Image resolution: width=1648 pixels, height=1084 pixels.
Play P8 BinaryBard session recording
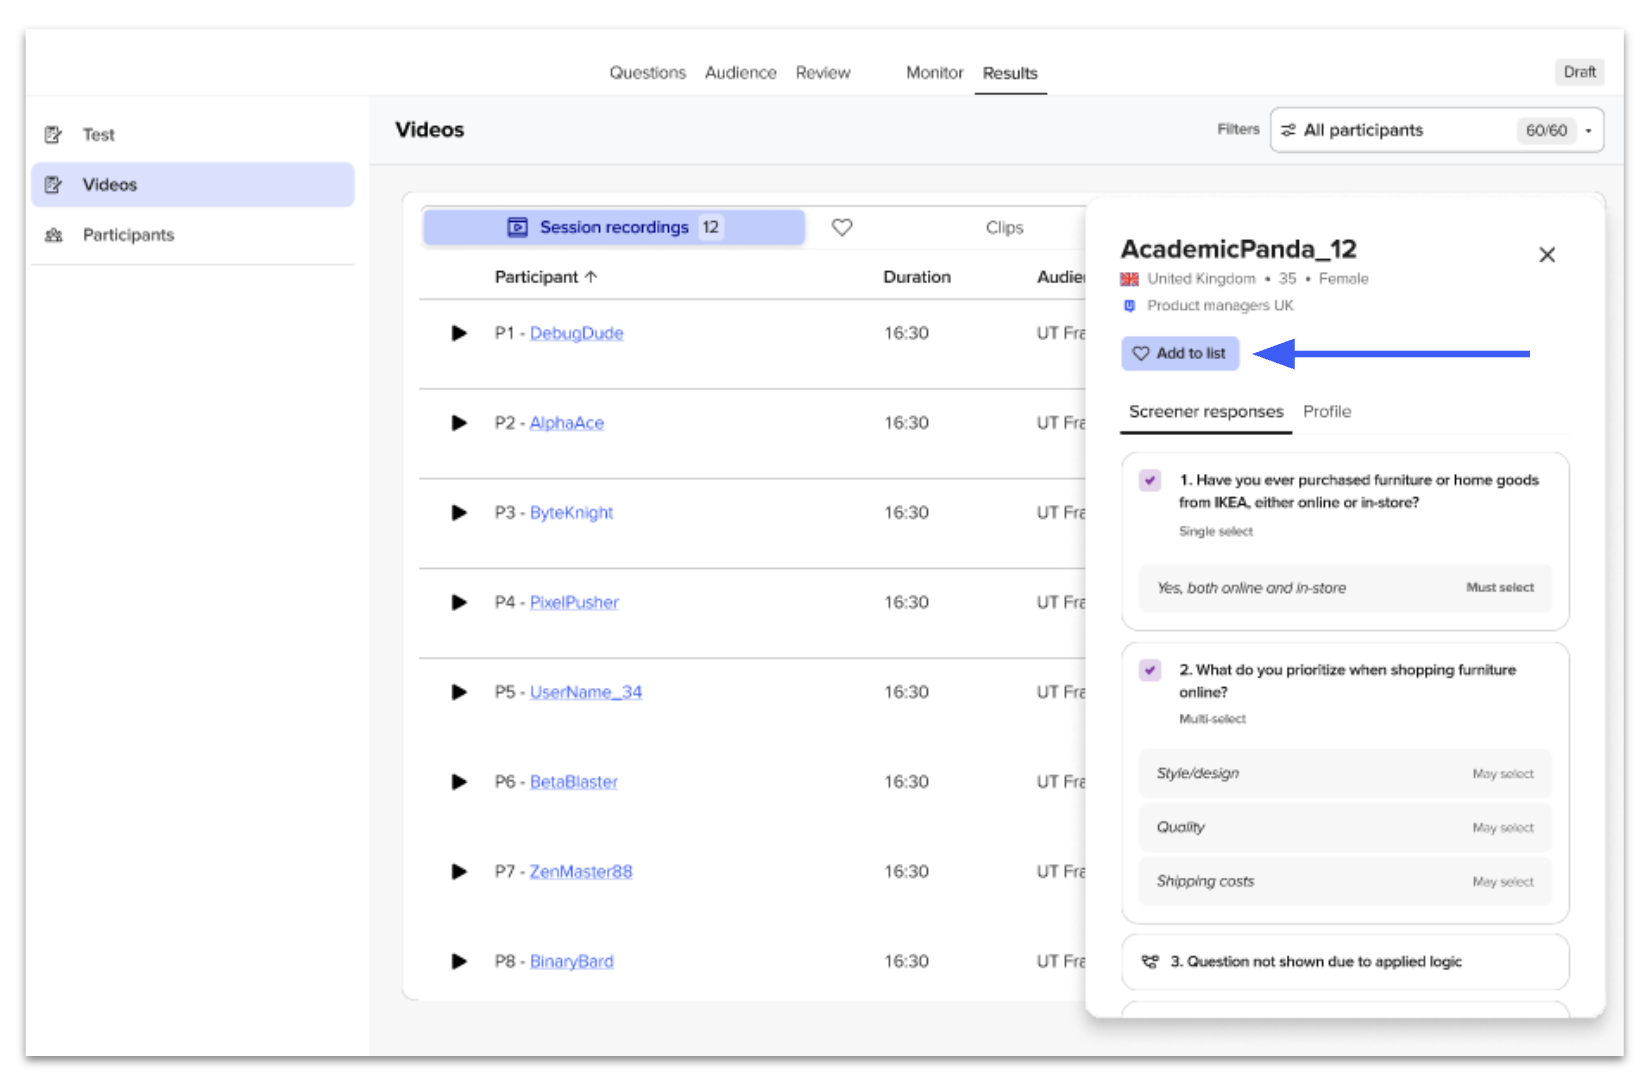coord(459,961)
